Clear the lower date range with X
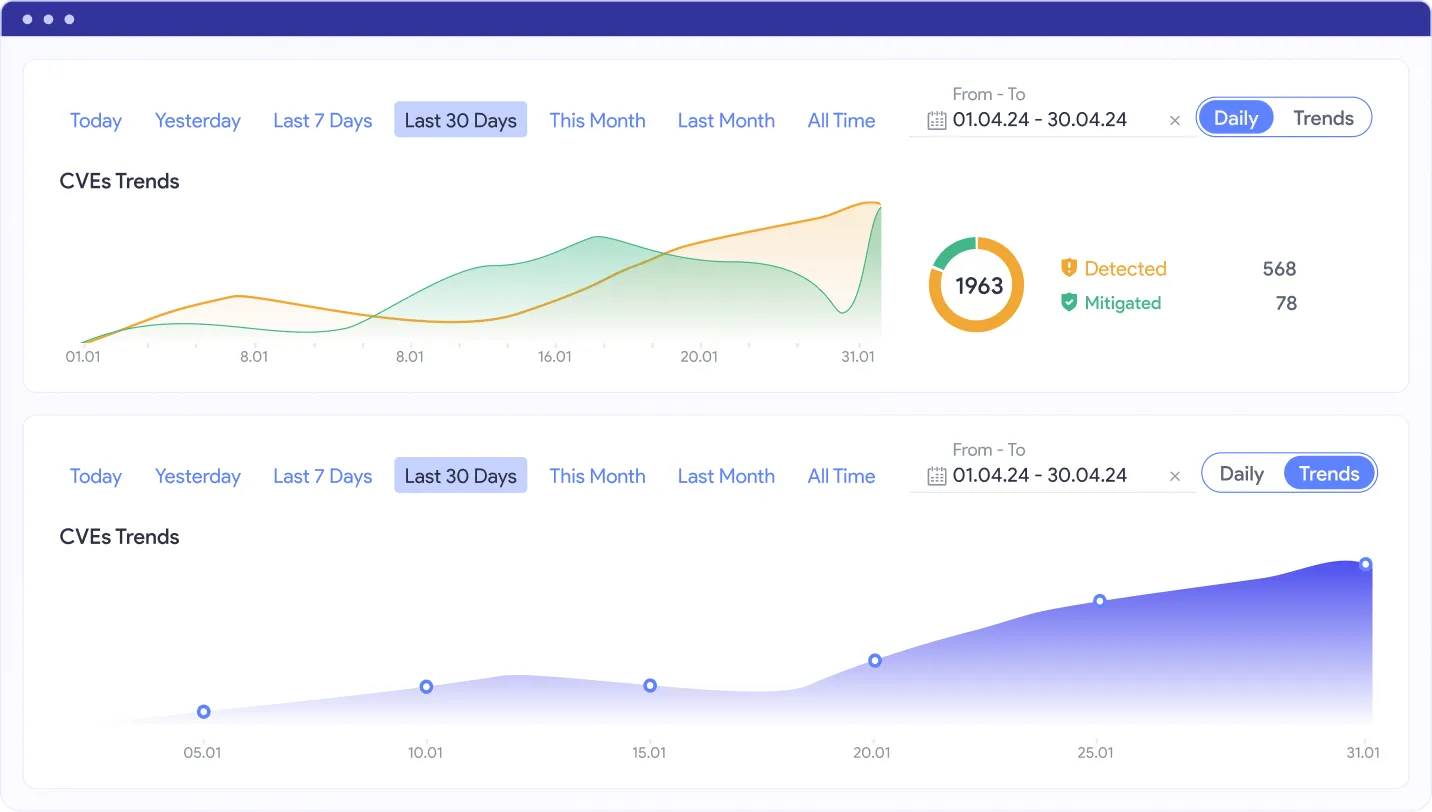 tap(1175, 477)
